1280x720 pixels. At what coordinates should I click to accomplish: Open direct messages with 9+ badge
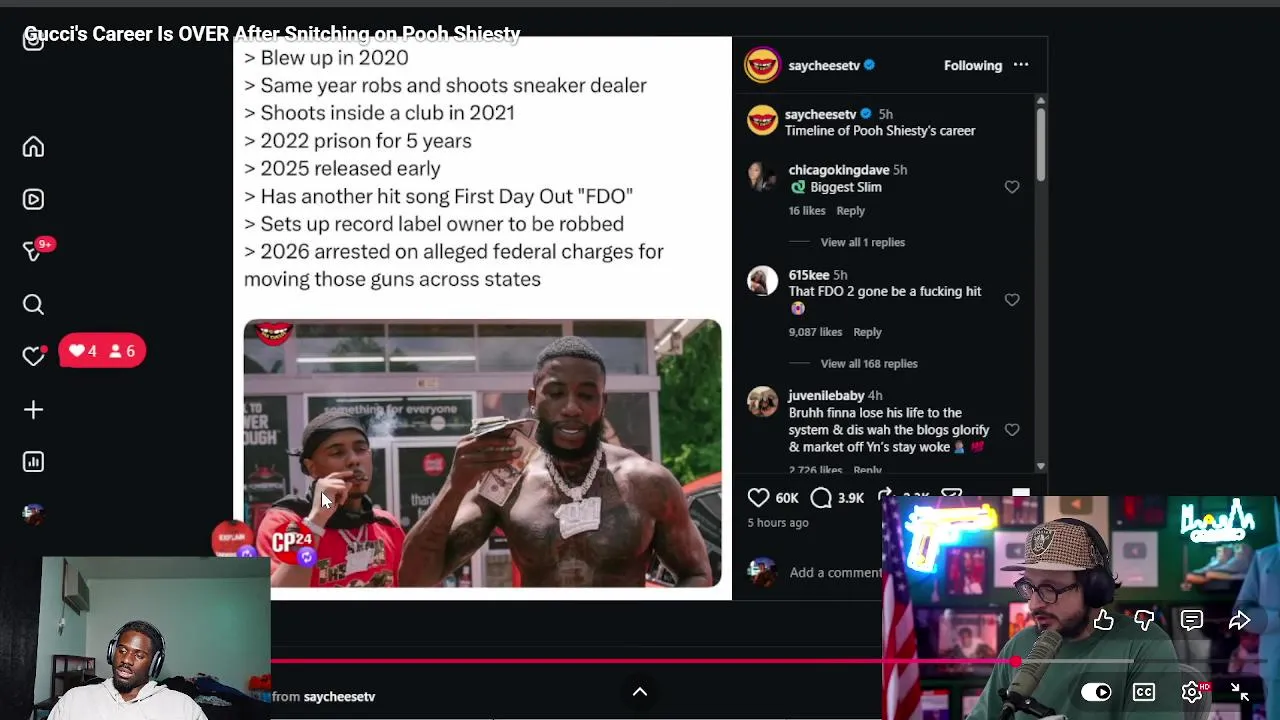[x=34, y=251]
